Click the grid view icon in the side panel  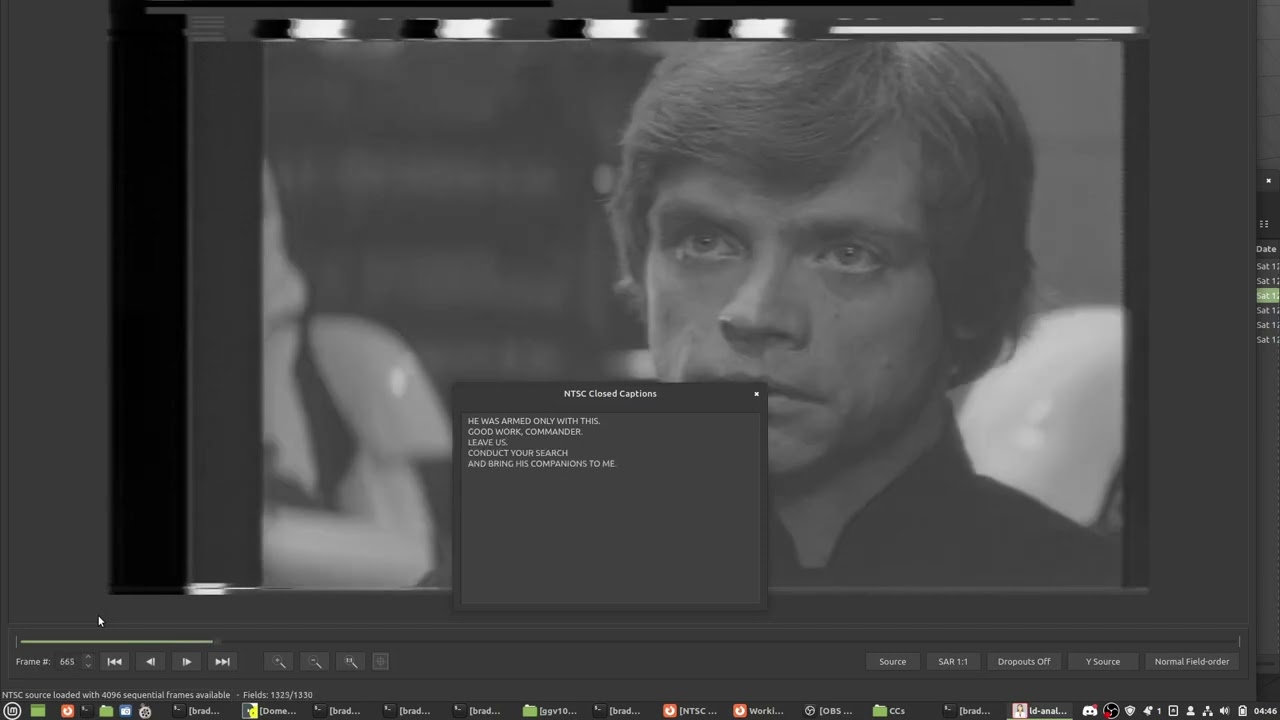point(1264,224)
